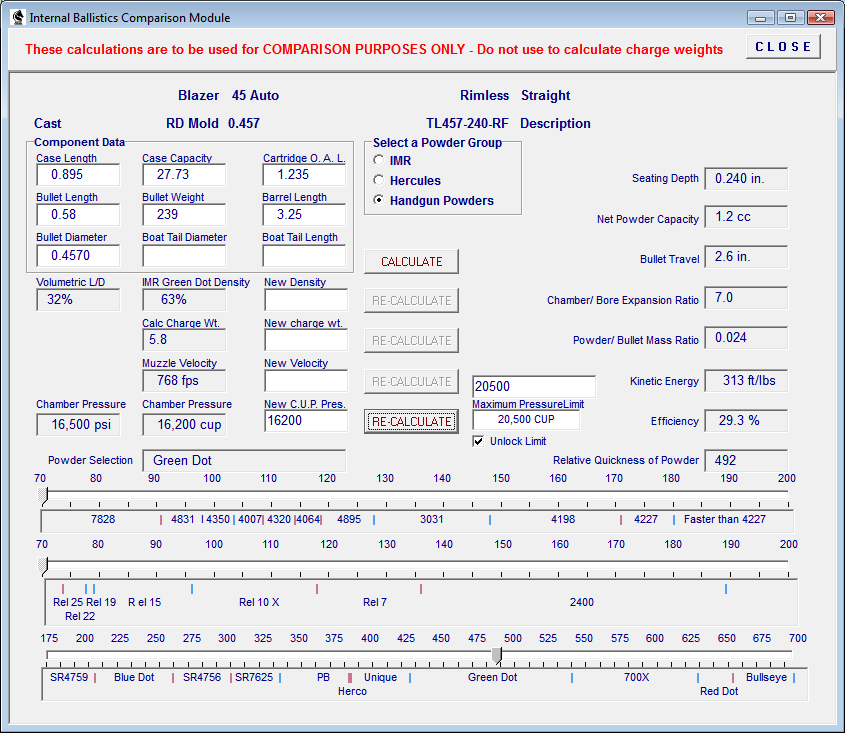Click the Bullet Travel value 2.6 in.

click(x=746, y=257)
